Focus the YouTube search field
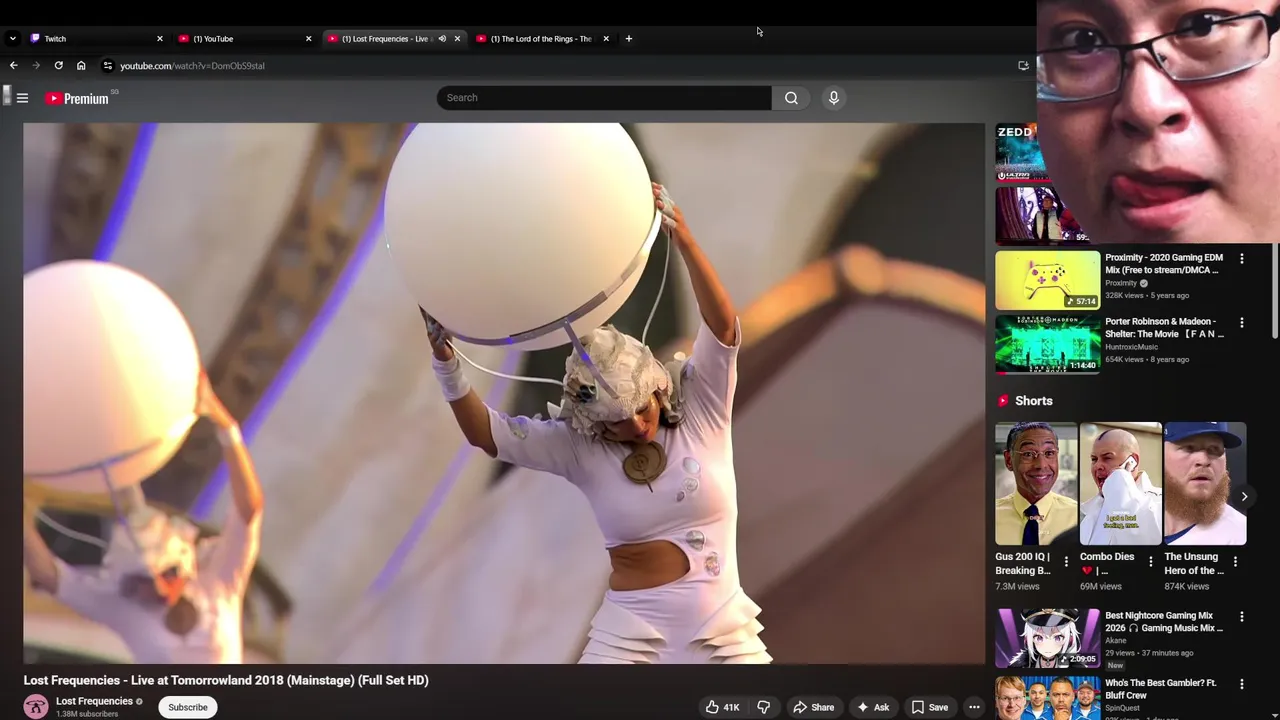The height and width of the screenshot is (720, 1280). tap(604, 98)
